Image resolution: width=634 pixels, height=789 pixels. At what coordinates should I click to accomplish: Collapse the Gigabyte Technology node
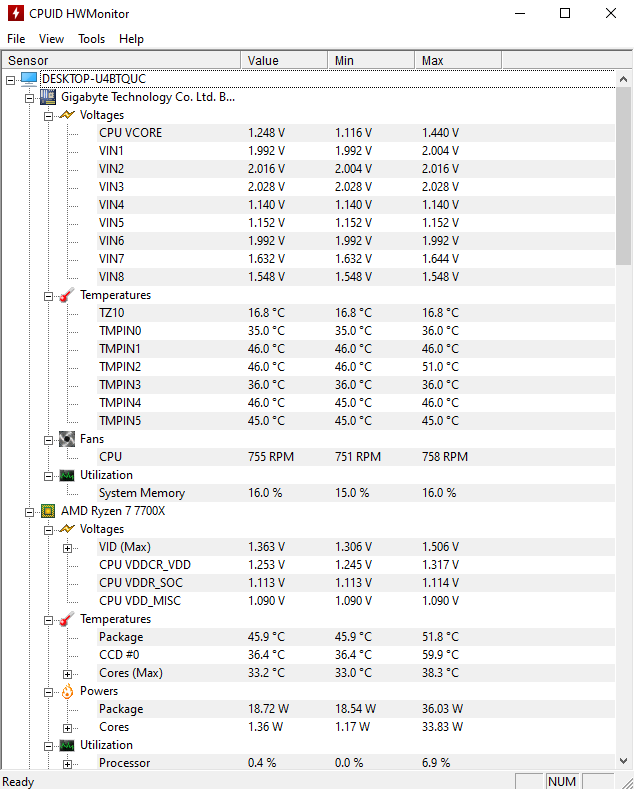[30, 98]
